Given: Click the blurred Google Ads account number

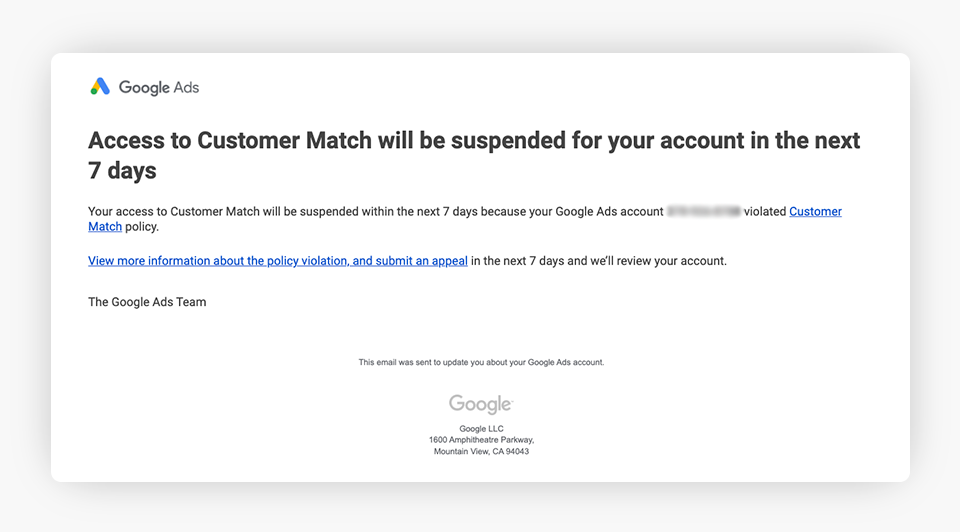Looking at the screenshot, I should [x=703, y=212].
